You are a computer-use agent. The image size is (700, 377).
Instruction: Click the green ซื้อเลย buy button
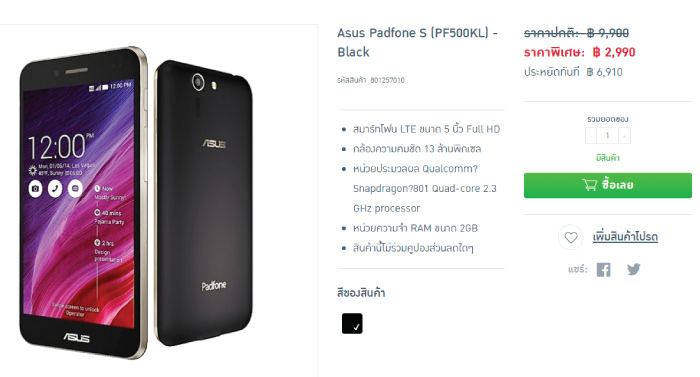point(608,185)
